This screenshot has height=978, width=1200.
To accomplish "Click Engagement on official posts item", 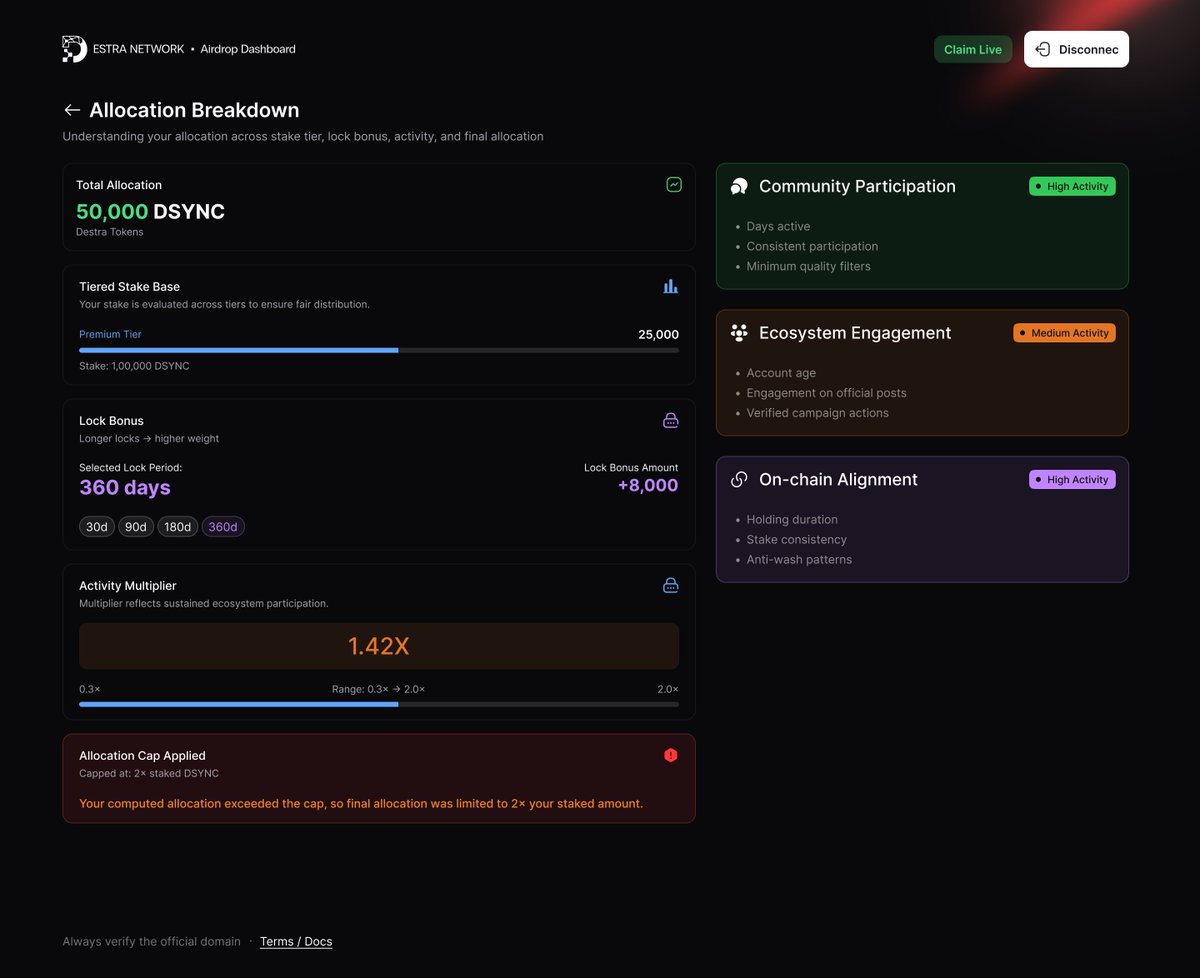I will click(826, 393).
